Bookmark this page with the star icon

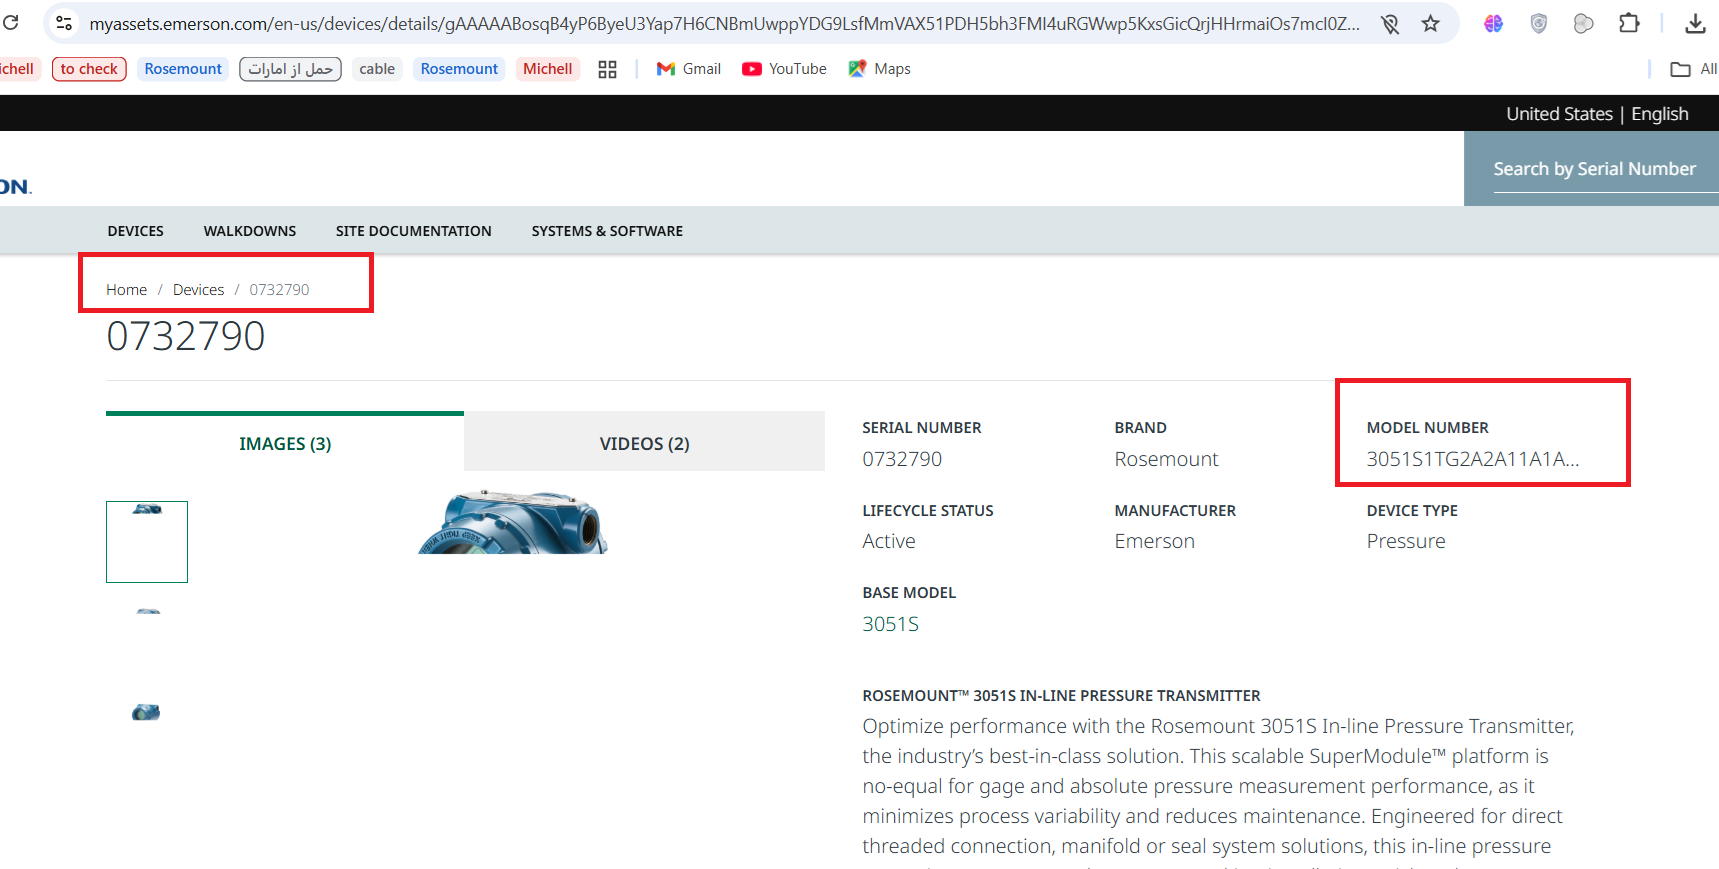tap(1431, 23)
